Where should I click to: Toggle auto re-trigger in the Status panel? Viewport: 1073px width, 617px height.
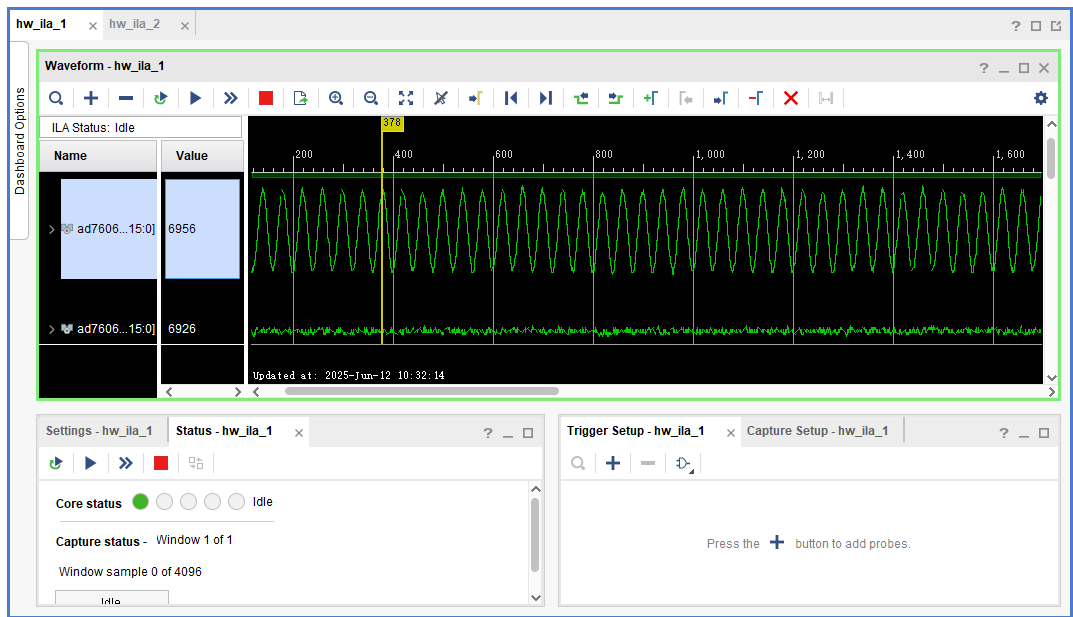coord(56,463)
